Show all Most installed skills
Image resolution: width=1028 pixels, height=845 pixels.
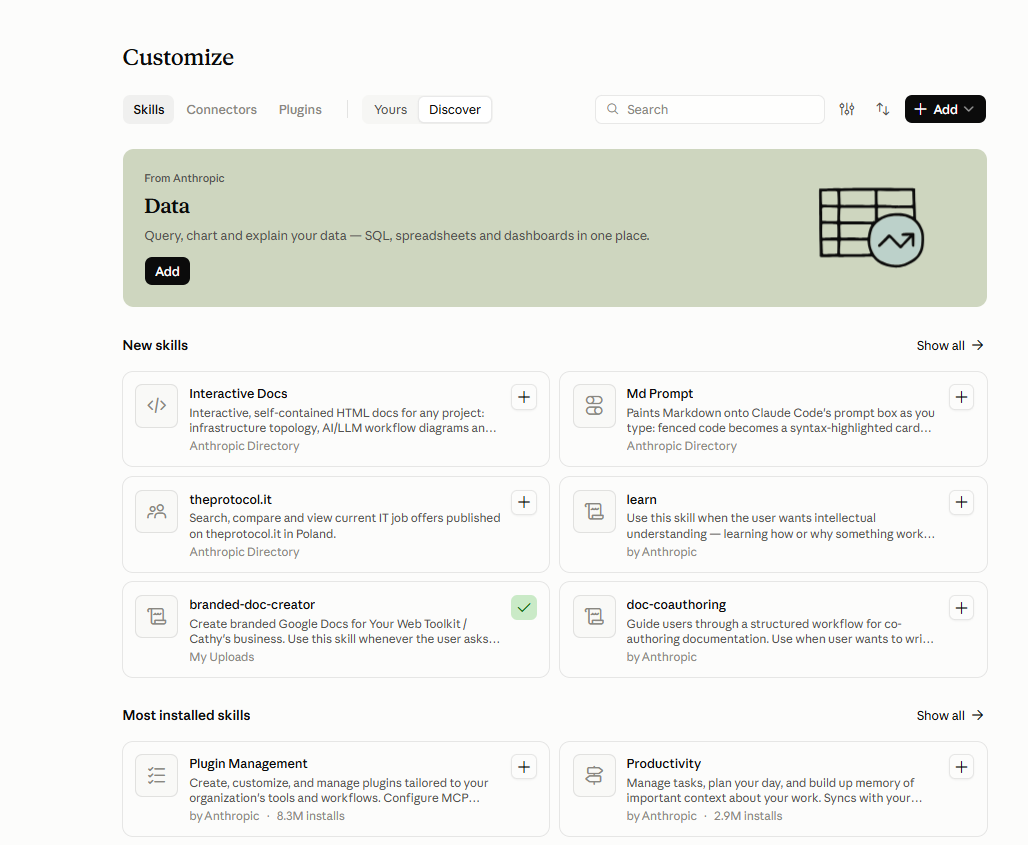950,715
